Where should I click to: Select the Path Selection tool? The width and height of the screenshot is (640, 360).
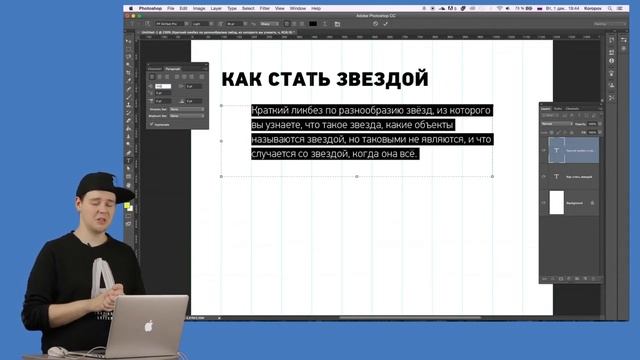(x=129, y=169)
